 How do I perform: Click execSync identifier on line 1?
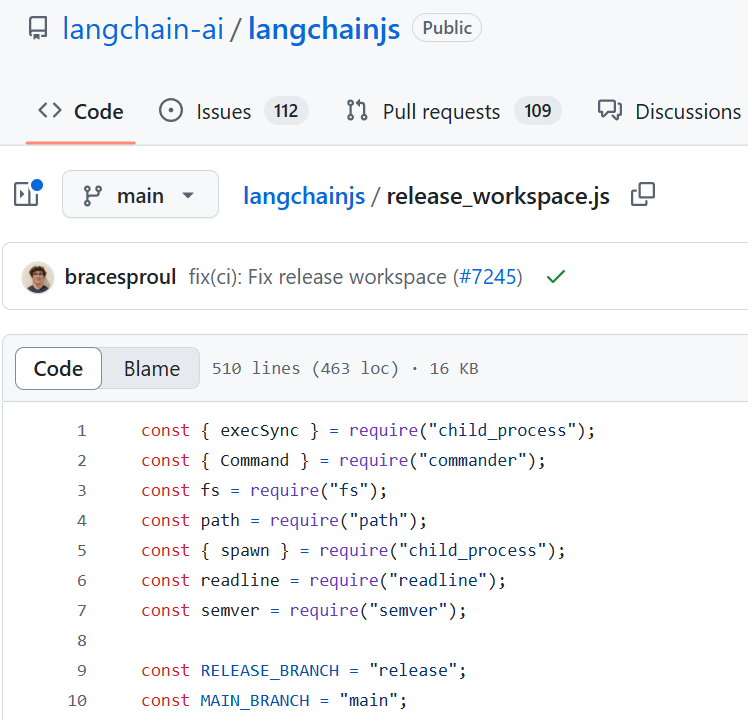pyautogui.click(x=260, y=430)
